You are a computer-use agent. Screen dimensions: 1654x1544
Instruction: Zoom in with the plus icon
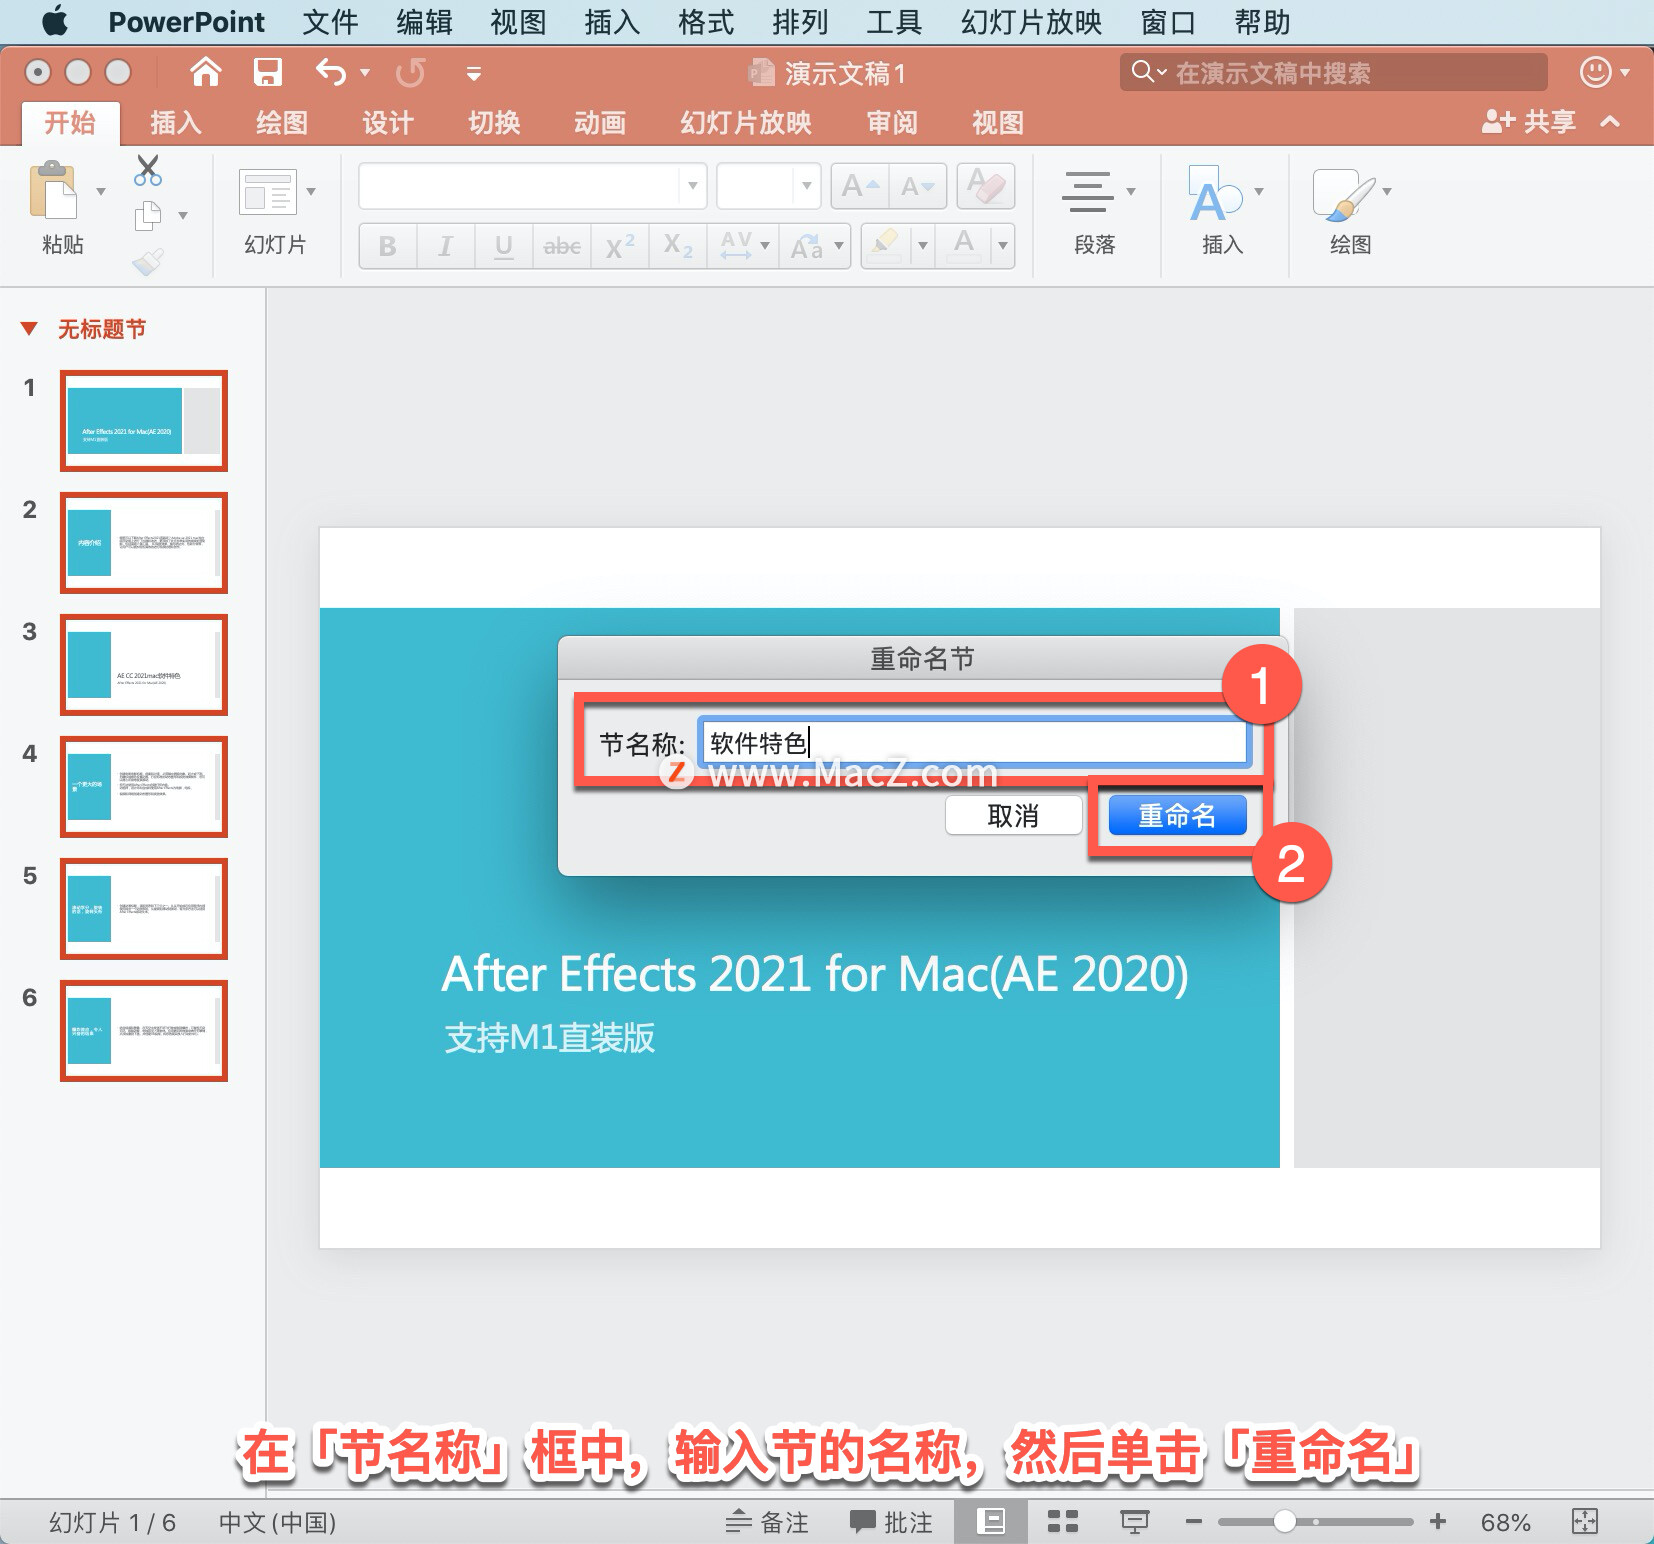(1438, 1522)
